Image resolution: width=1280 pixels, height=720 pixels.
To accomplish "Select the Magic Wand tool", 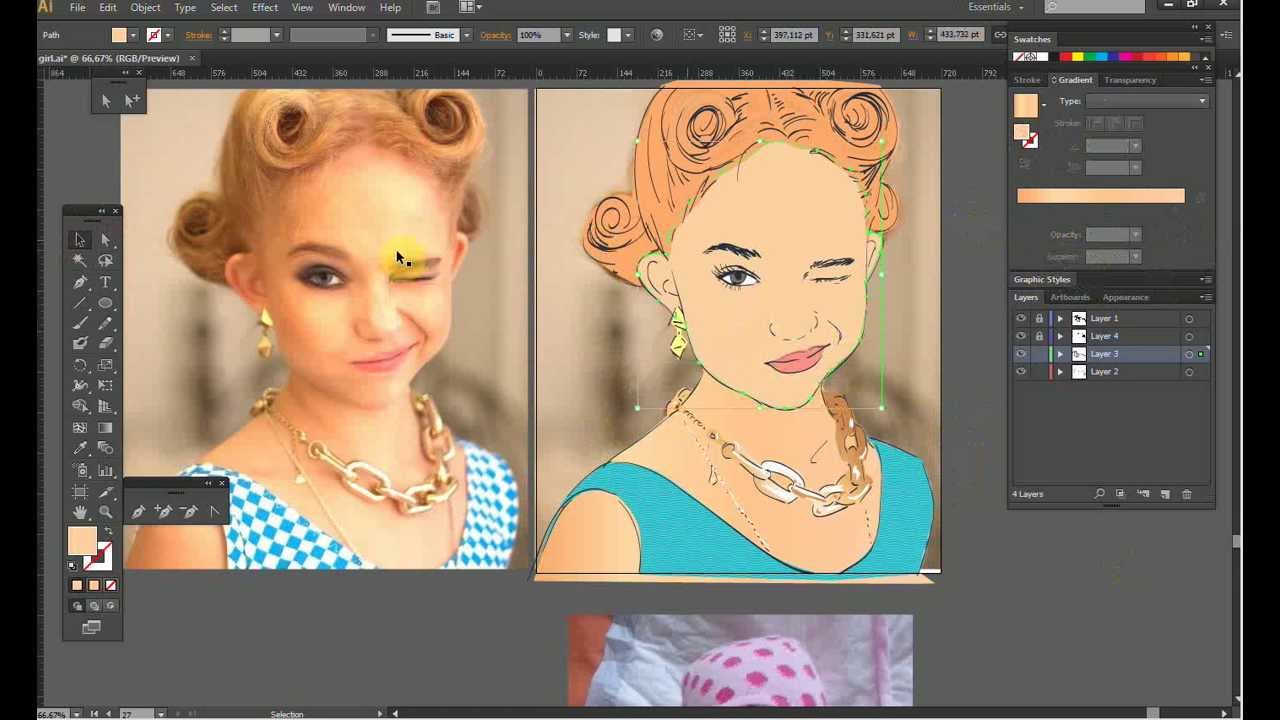I will coord(80,261).
